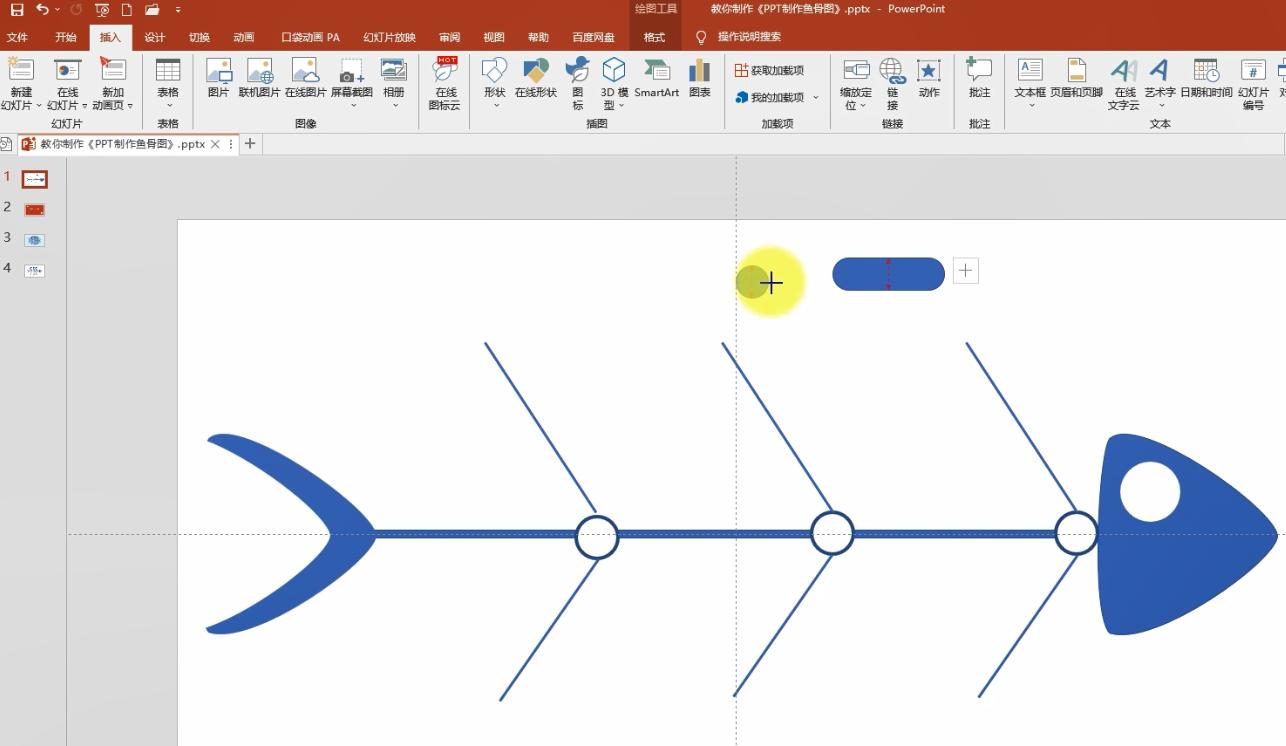Select slide 4 thumbnail

point(35,270)
